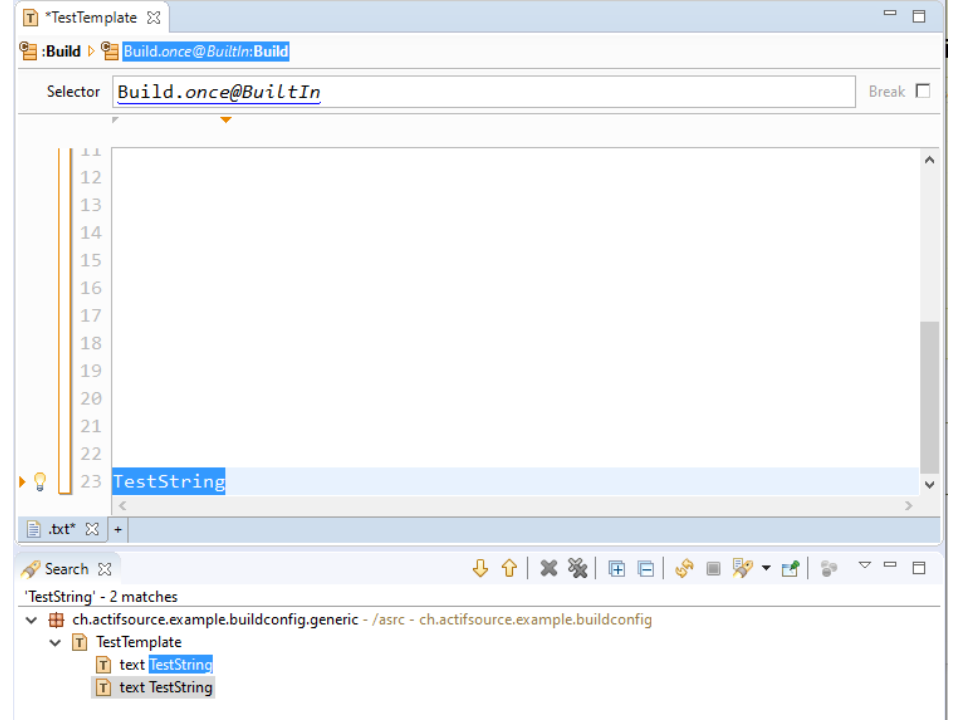Enable the Break checkbox
This screenshot has width=960, height=720.
pyautogui.click(x=922, y=91)
